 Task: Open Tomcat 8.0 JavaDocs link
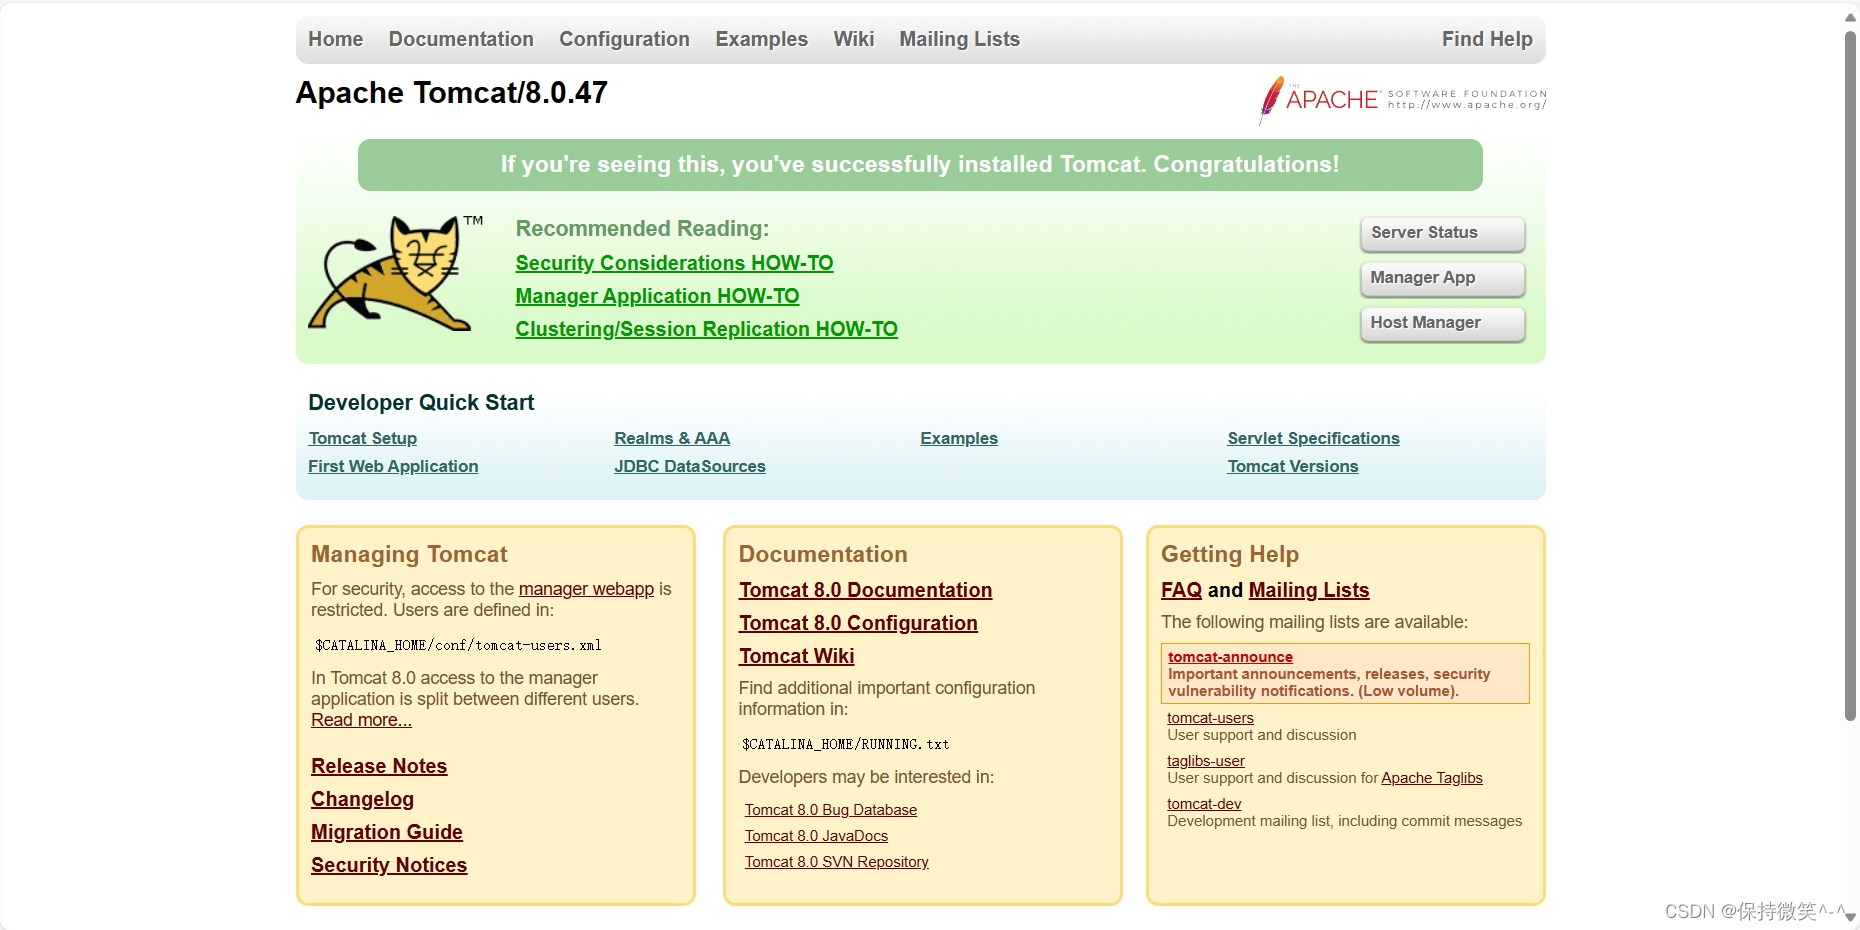816,836
